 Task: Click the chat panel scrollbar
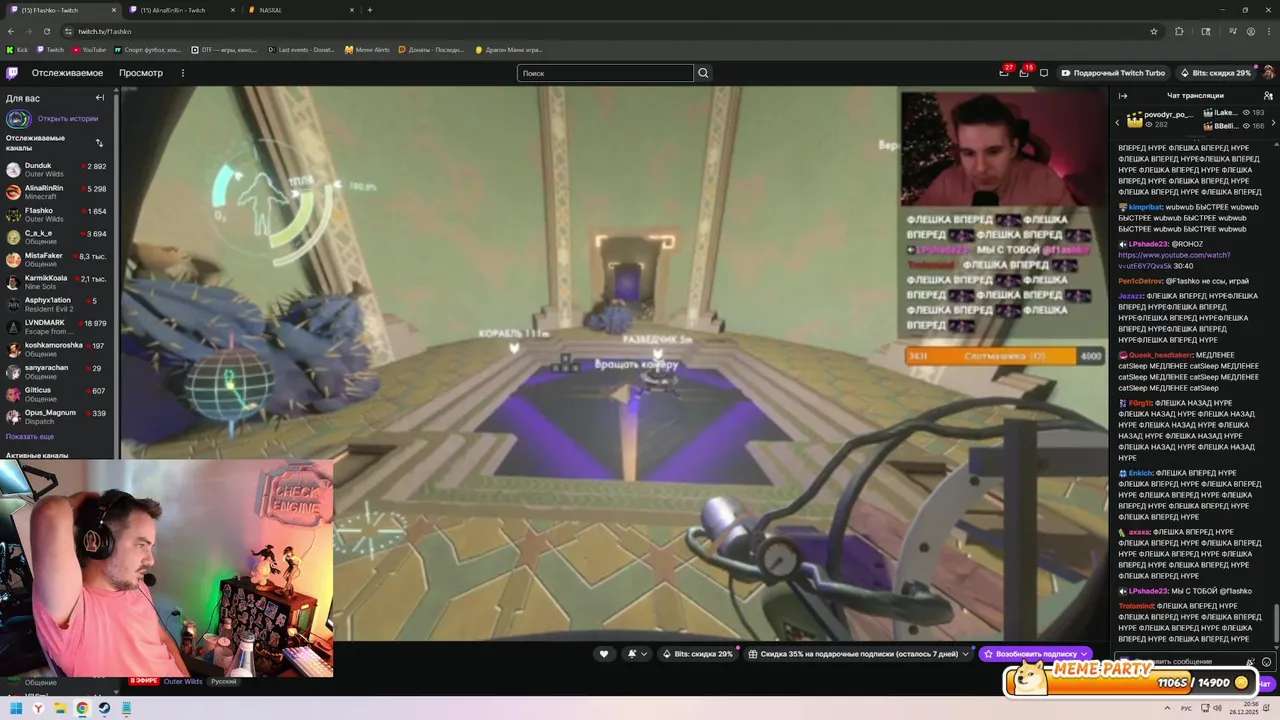tap(1276, 625)
